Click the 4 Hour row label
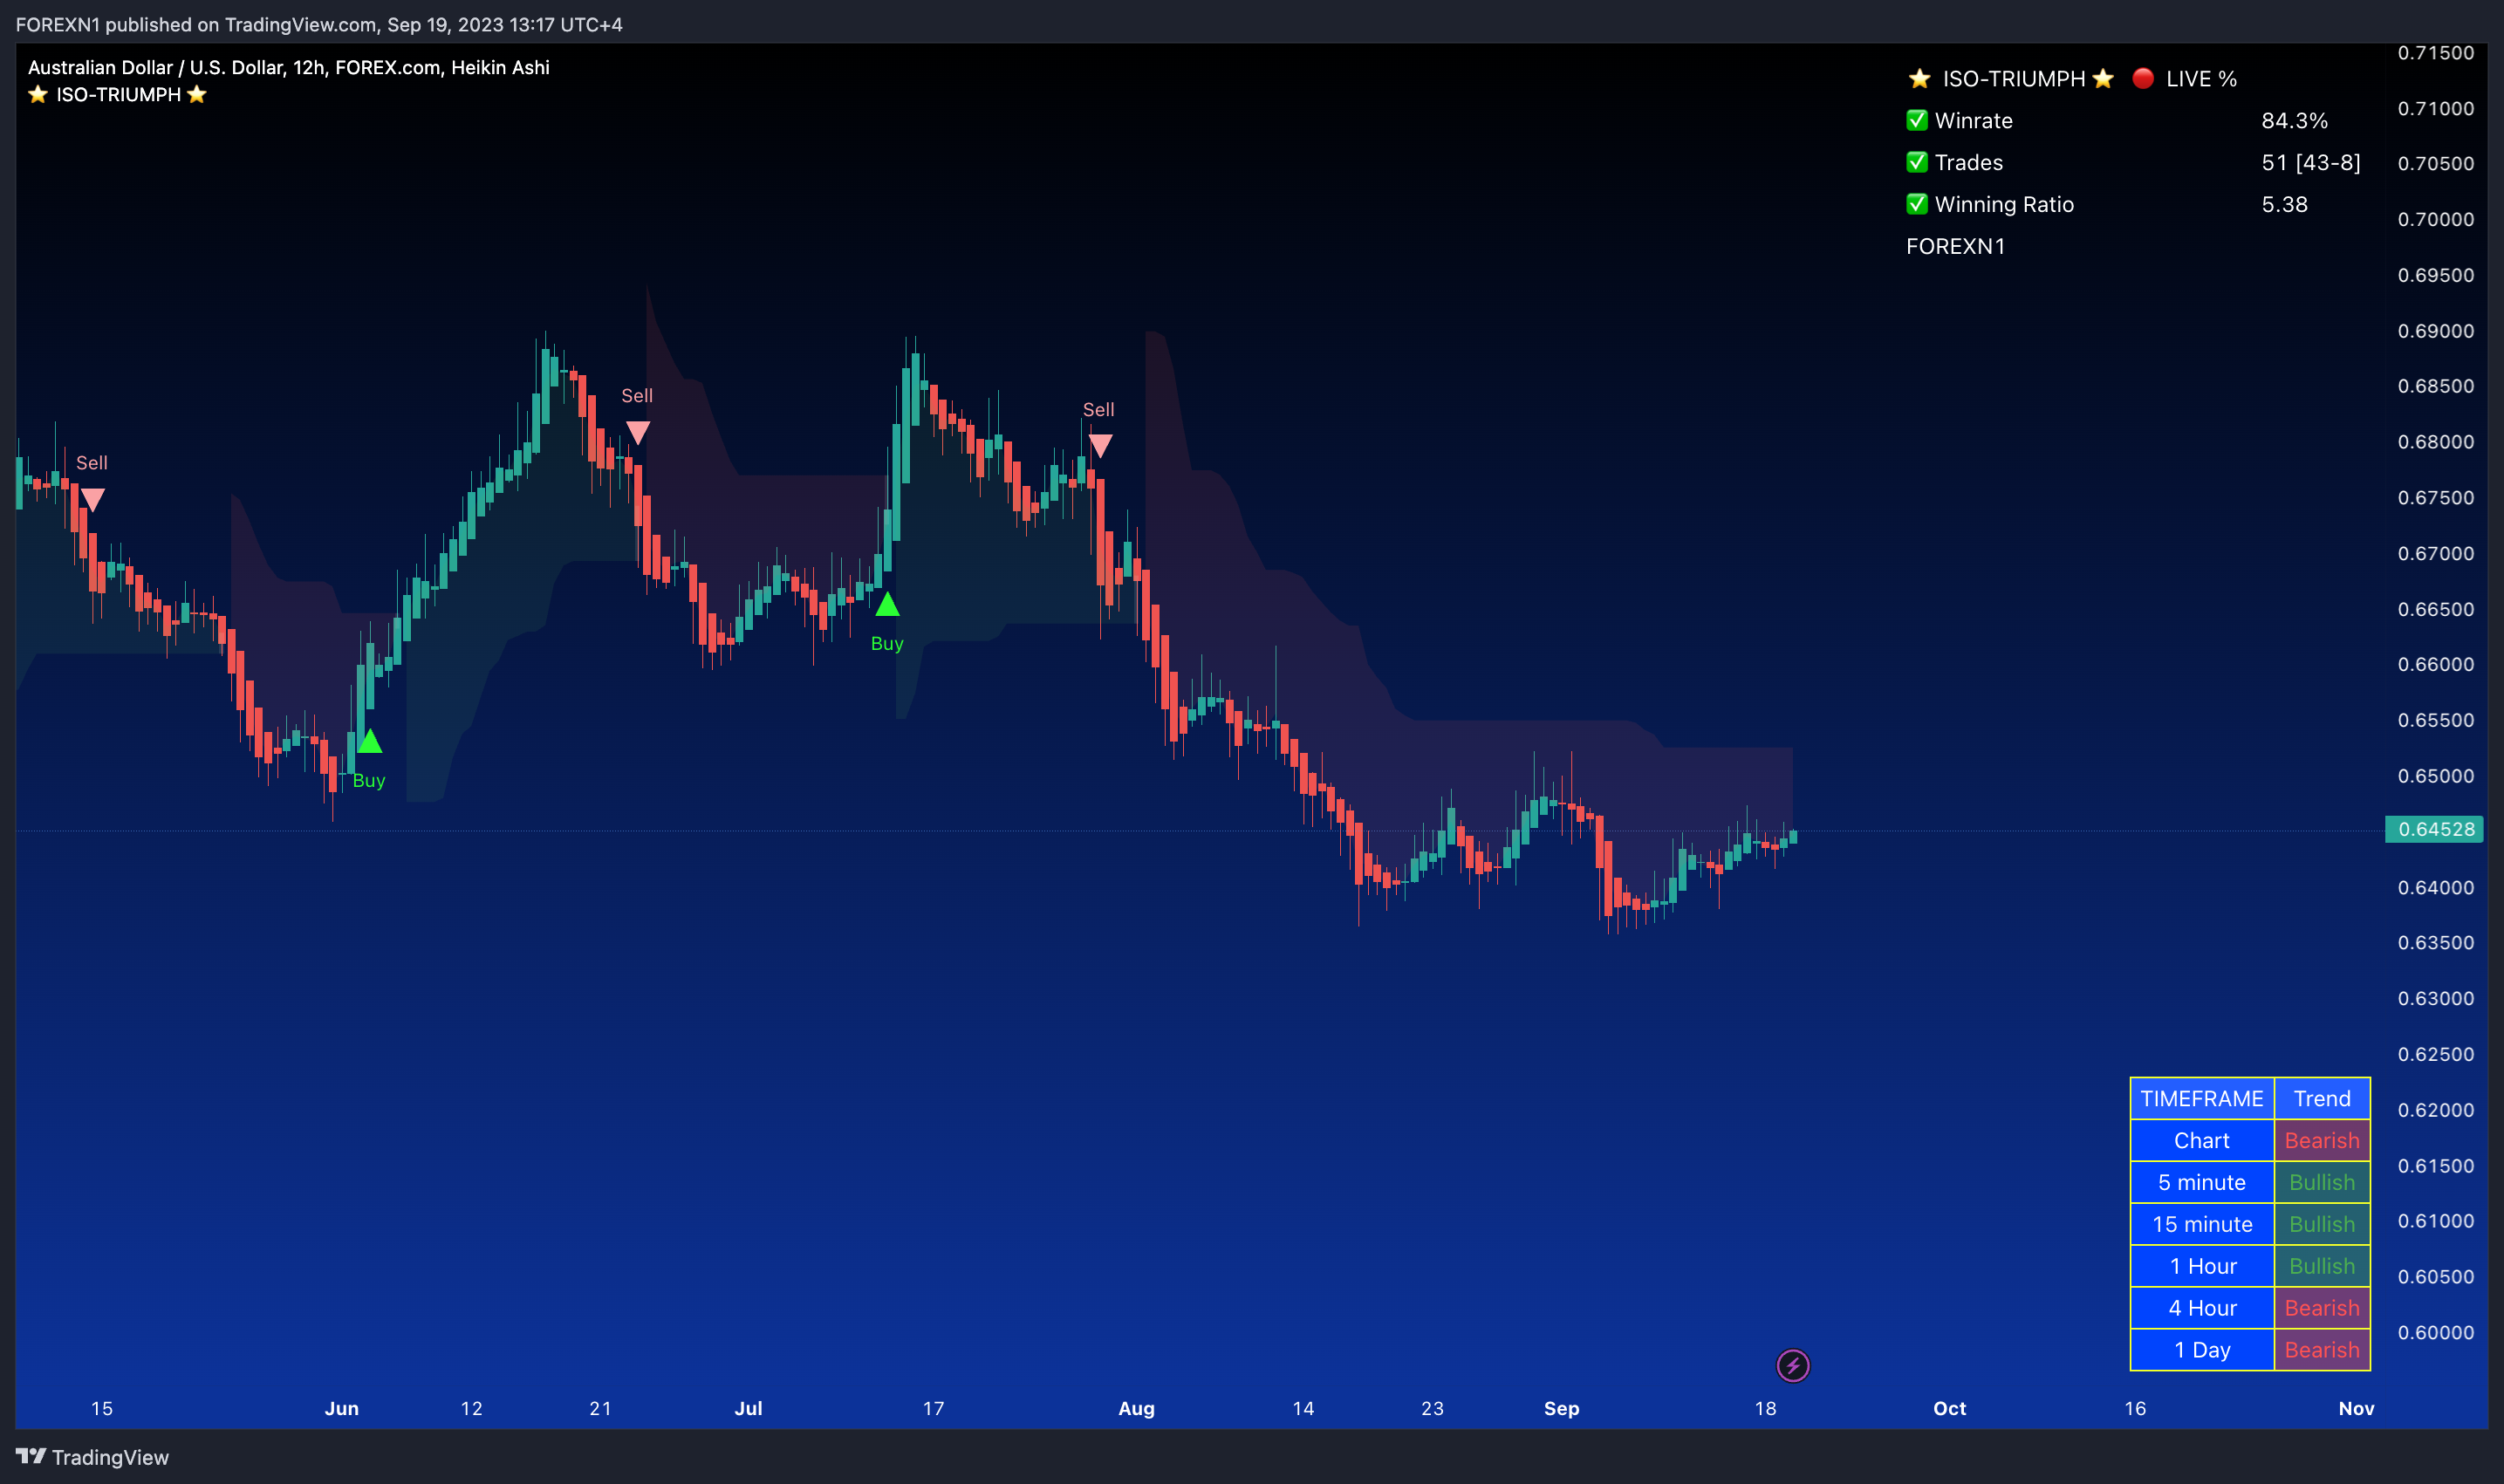Screen dimensions: 2504x1484 point(2202,1308)
